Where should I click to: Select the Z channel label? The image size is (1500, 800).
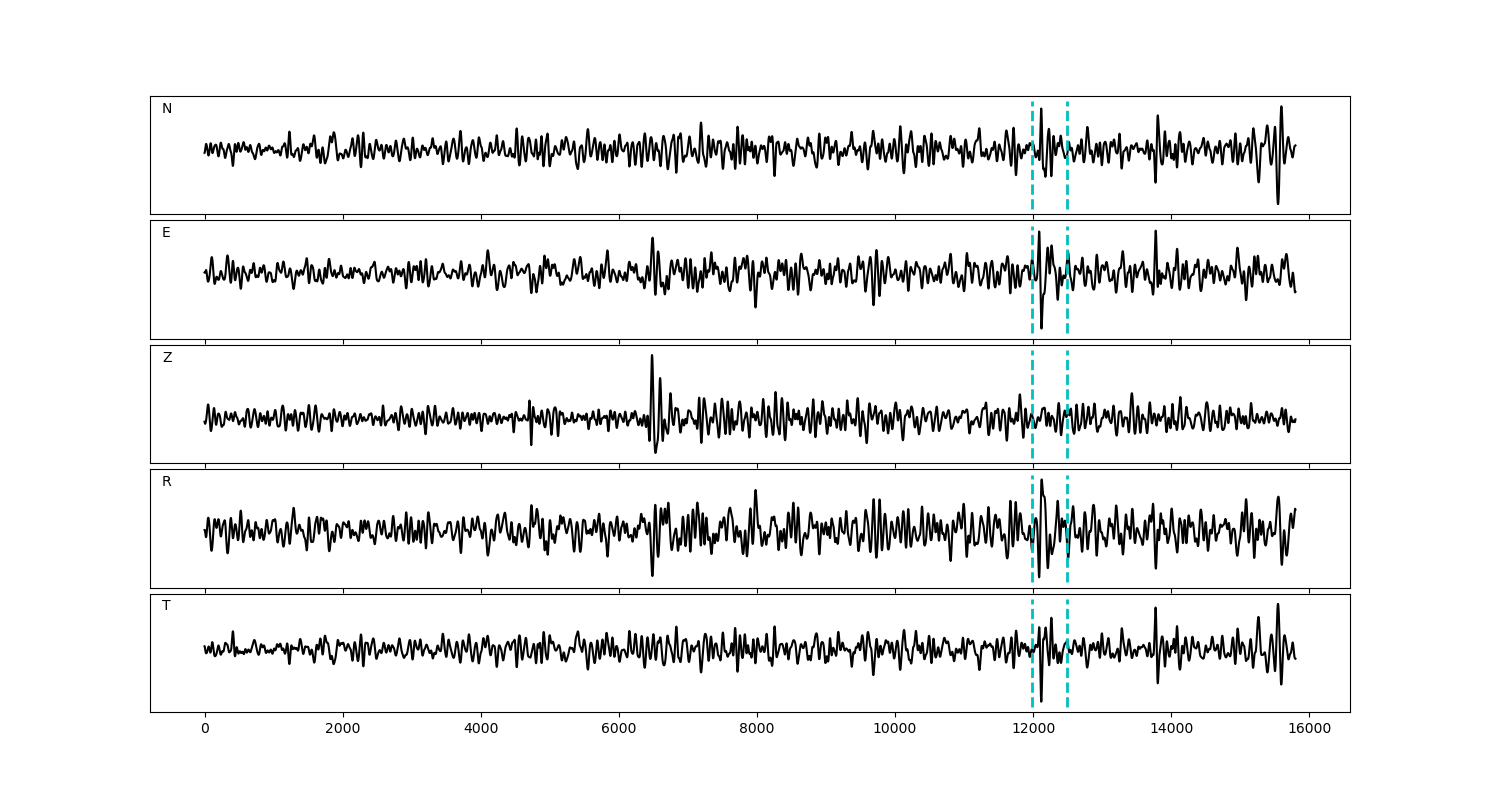167,358
